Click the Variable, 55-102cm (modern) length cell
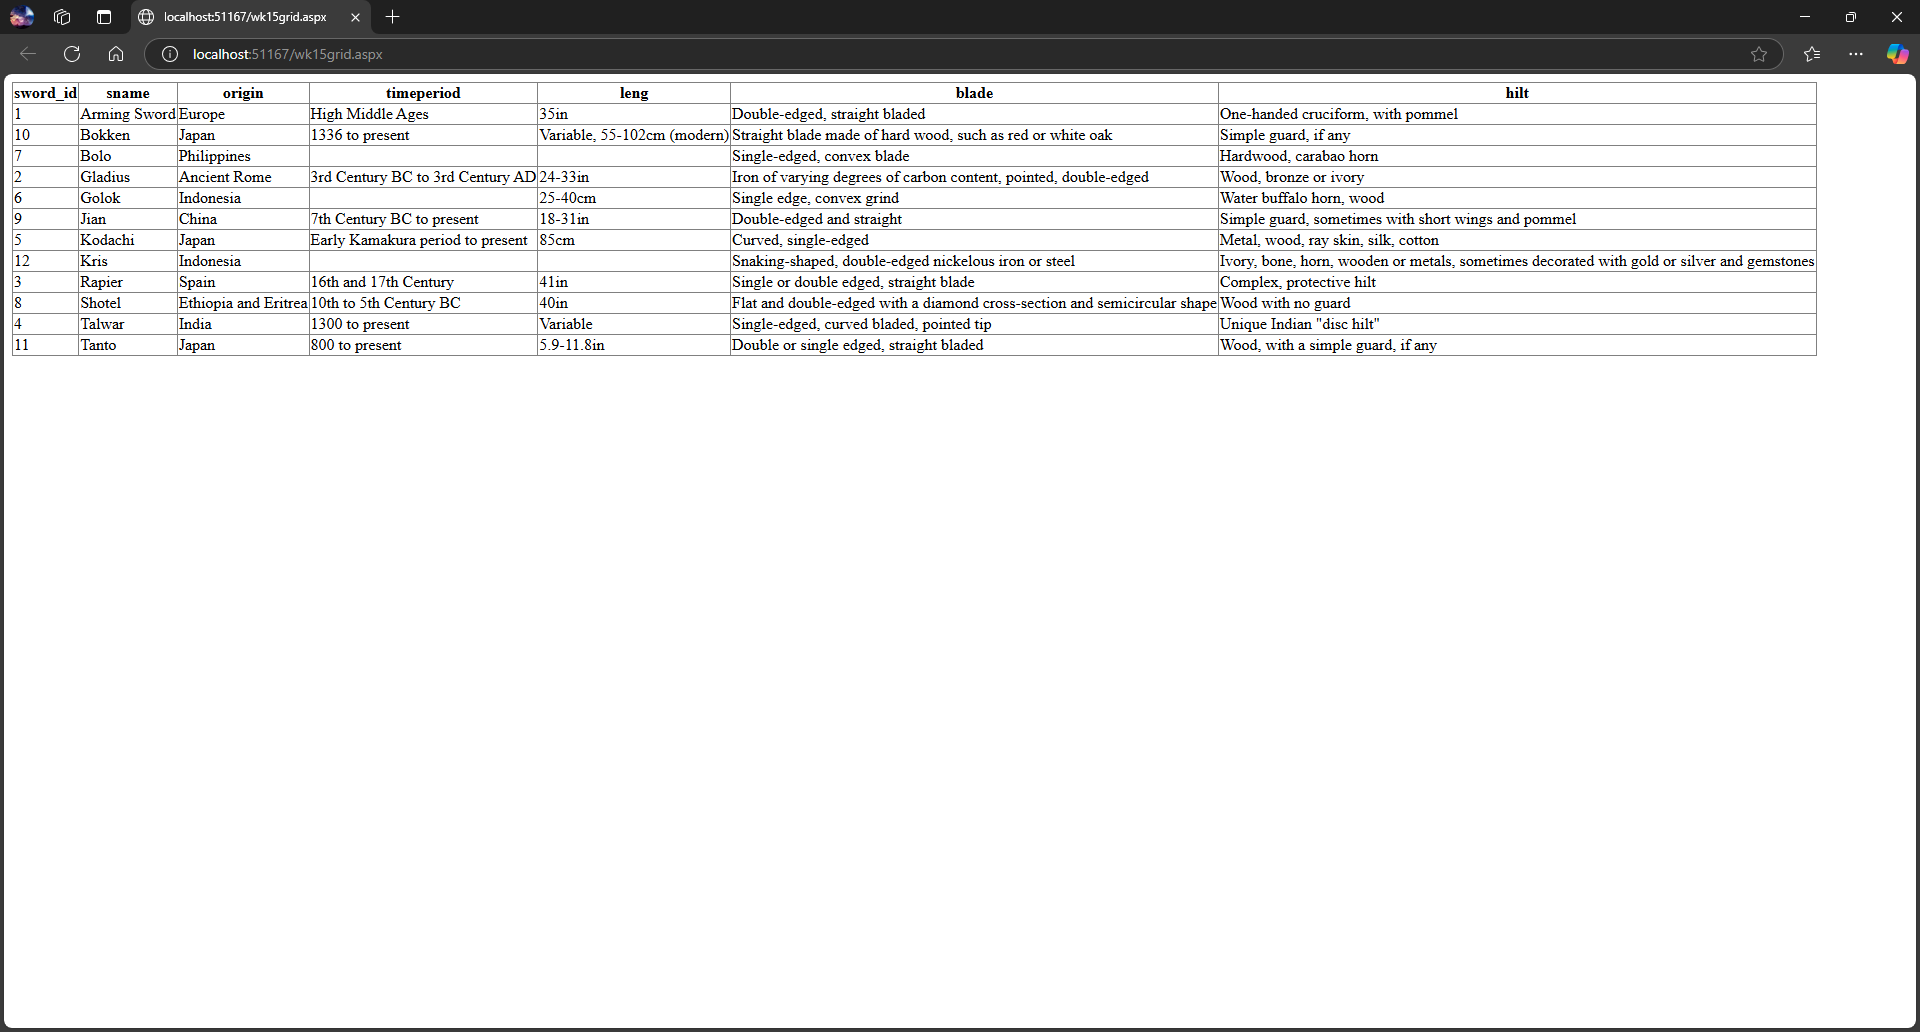This screenshot has width=1920, height=1032. pyautogui.click(x=634, y=135)
